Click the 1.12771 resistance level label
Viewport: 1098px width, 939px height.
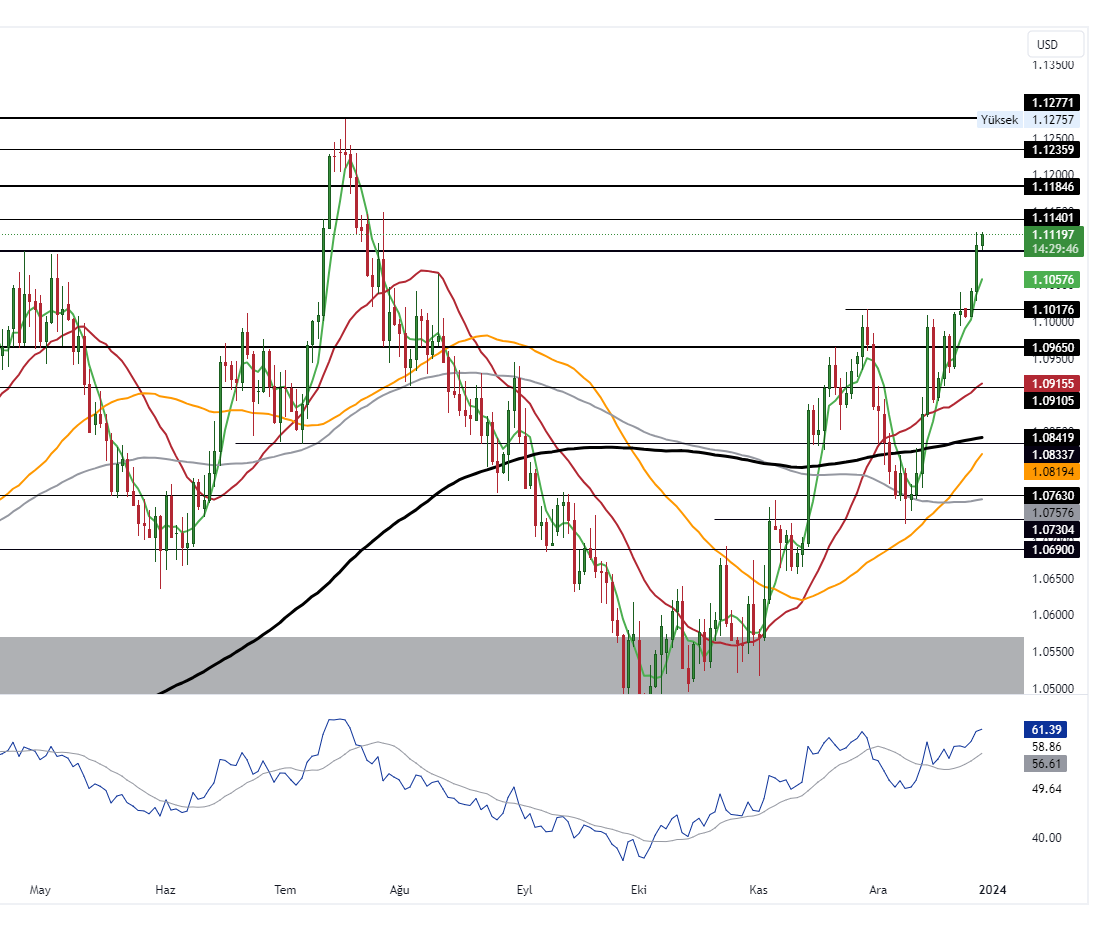pyautogui.click(x=1051, y=102)
